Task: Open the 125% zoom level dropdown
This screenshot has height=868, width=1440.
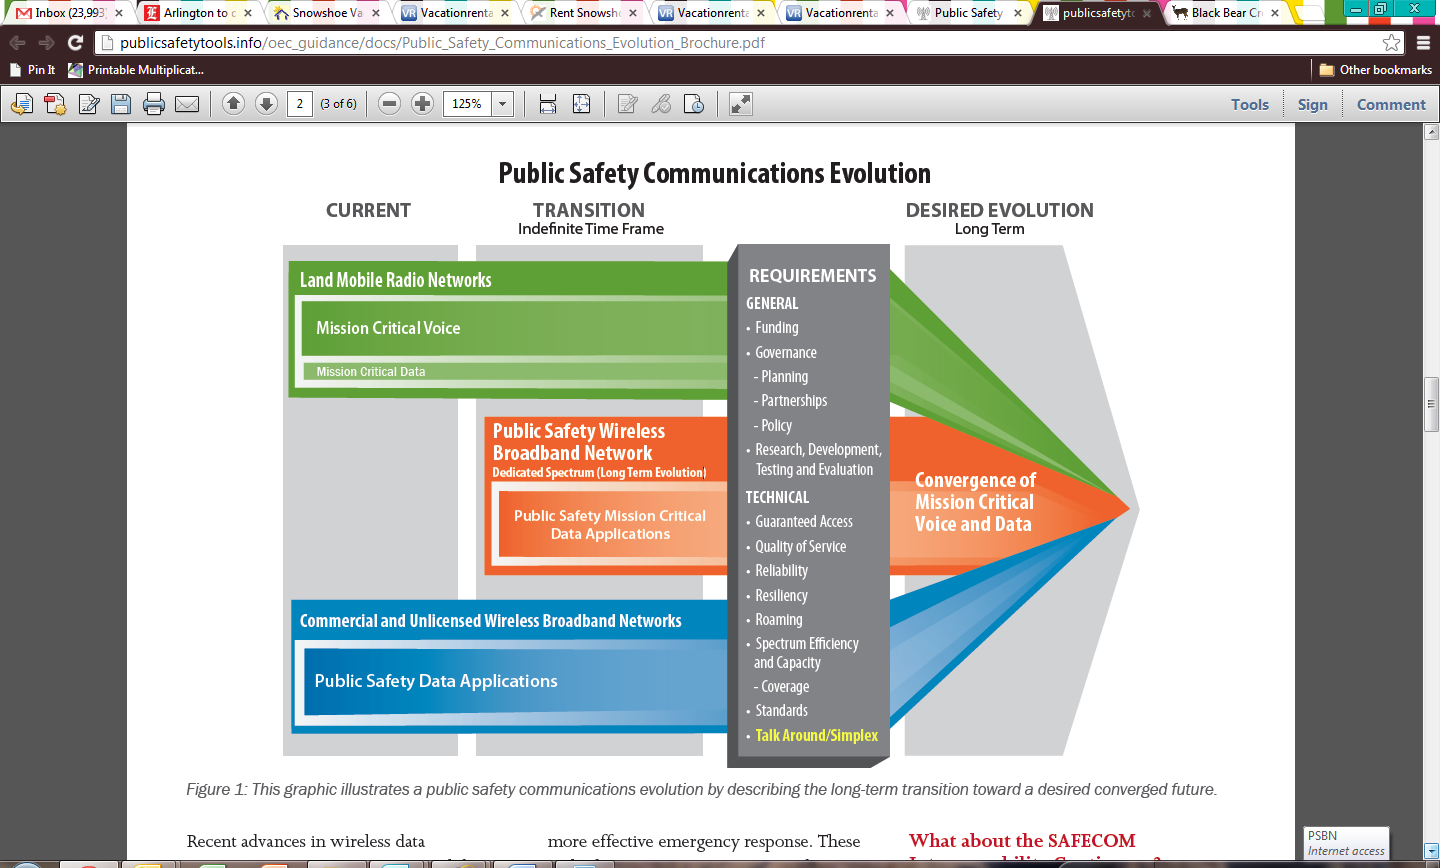Action: tap(502, 104)
